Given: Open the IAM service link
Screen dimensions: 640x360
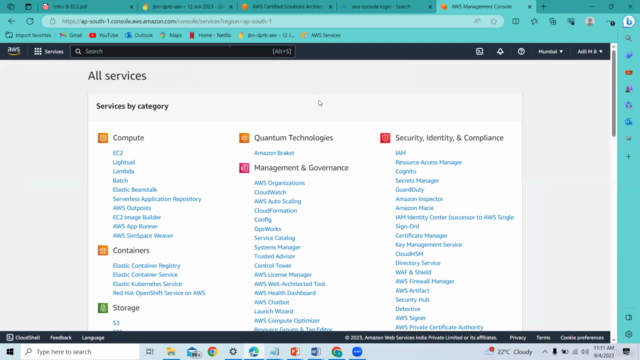Looking at the screenshot, I should (400, 153).
